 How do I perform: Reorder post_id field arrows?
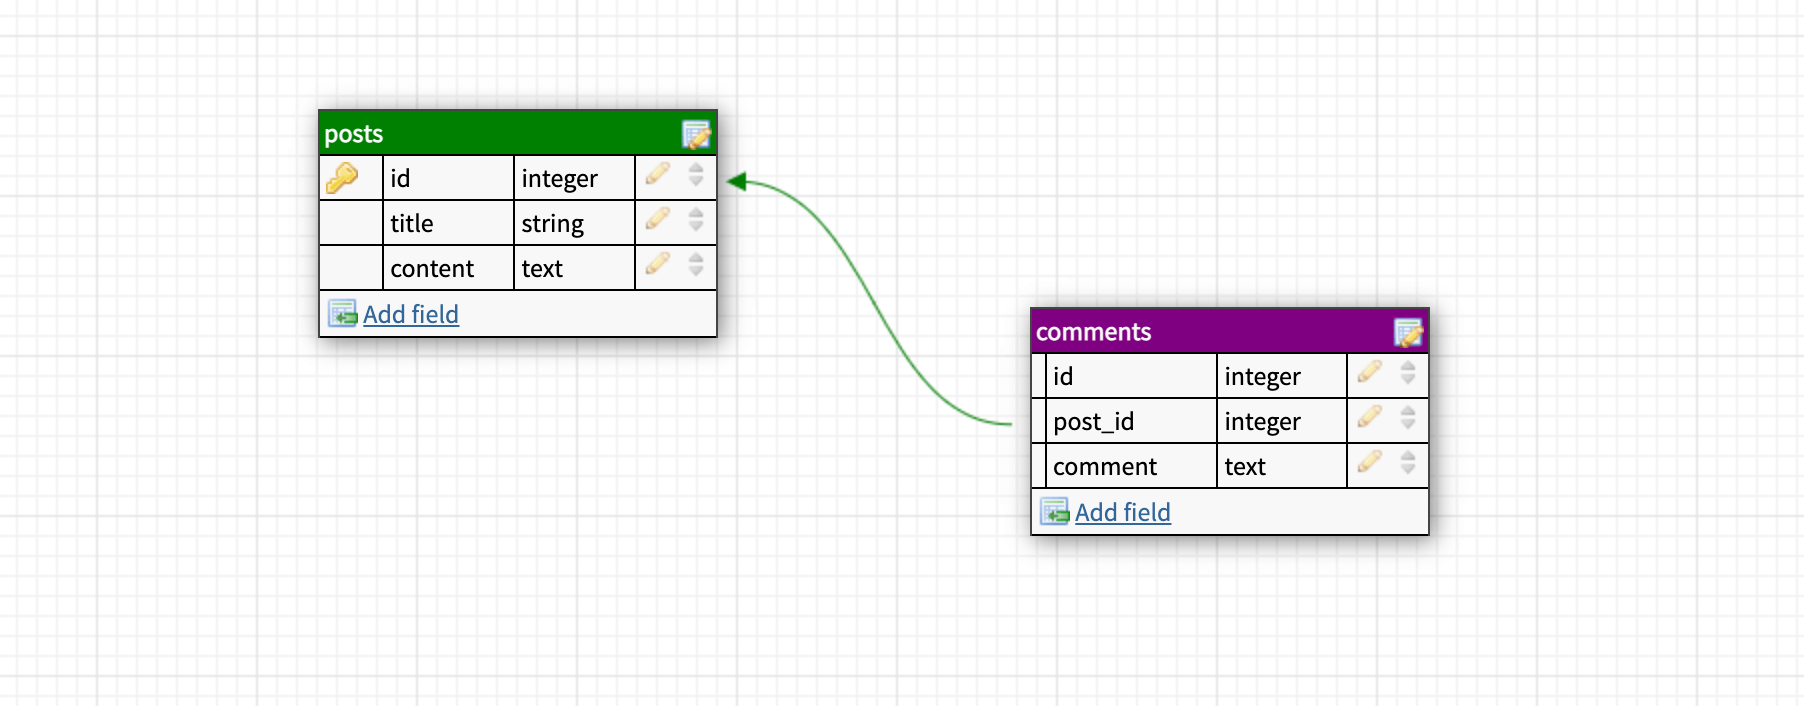click(1408, 419)
